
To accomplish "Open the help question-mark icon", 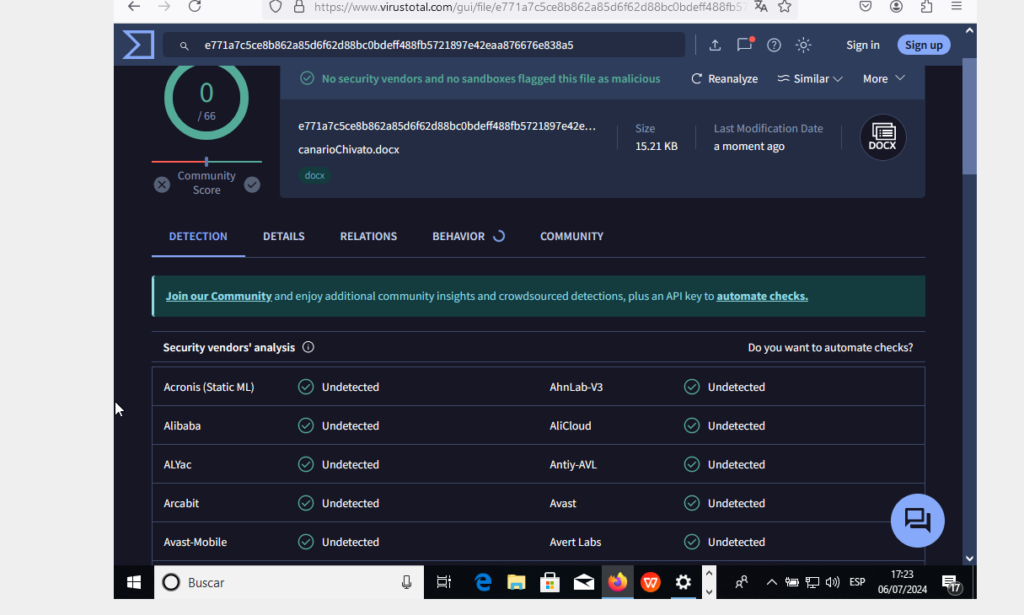I will tap(774, 45).
